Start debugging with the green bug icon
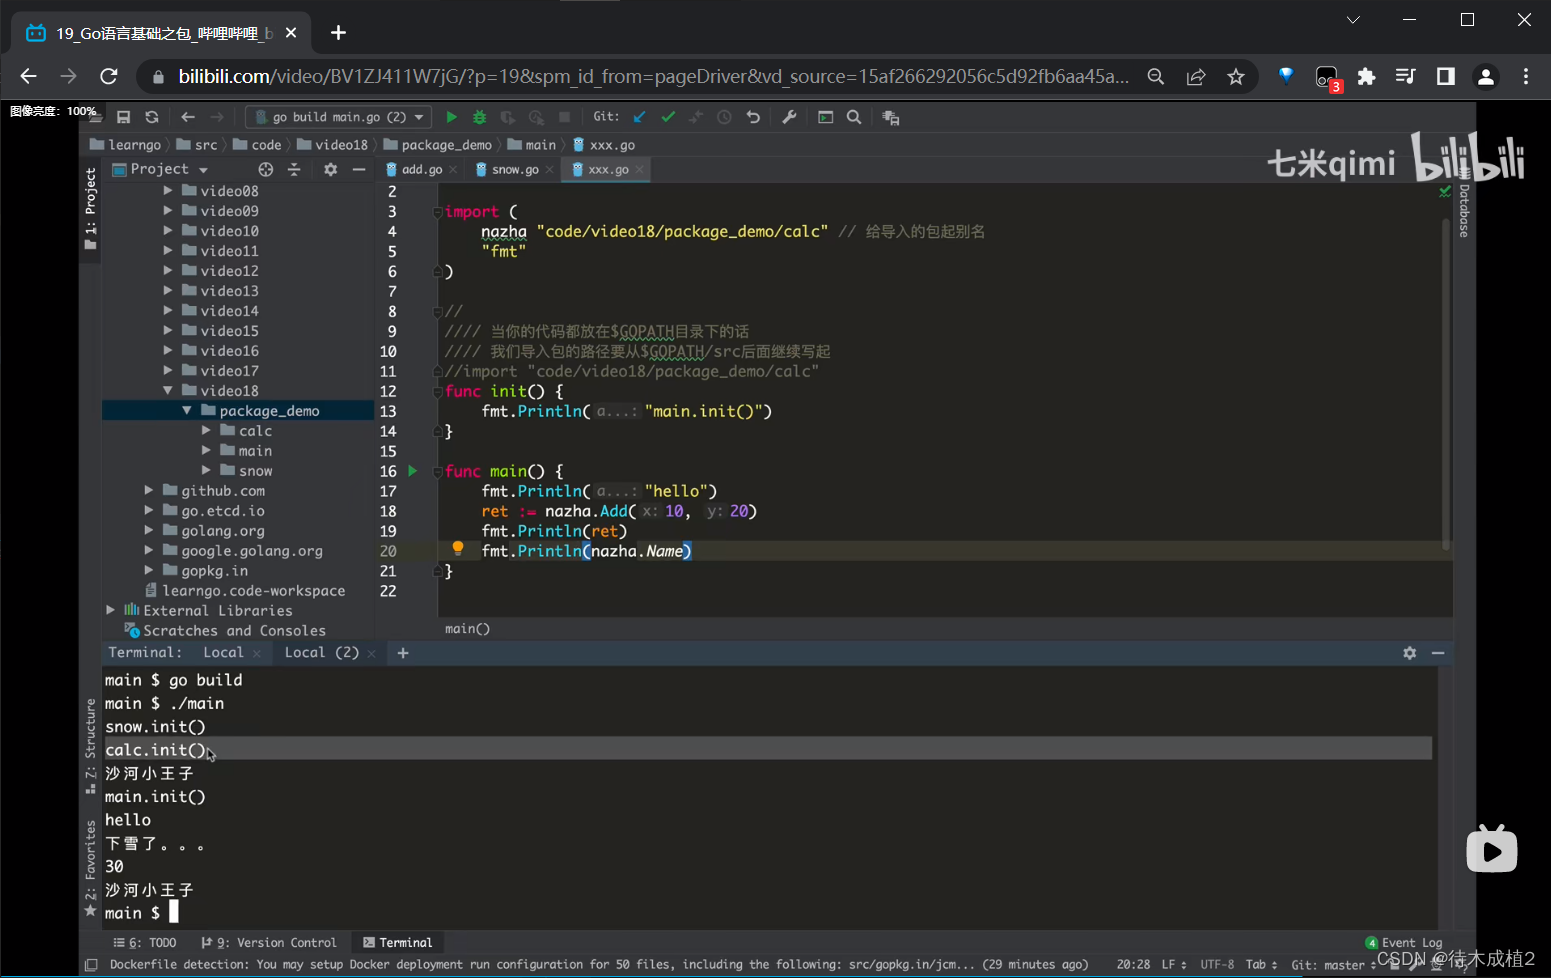 tap(480, 117)
